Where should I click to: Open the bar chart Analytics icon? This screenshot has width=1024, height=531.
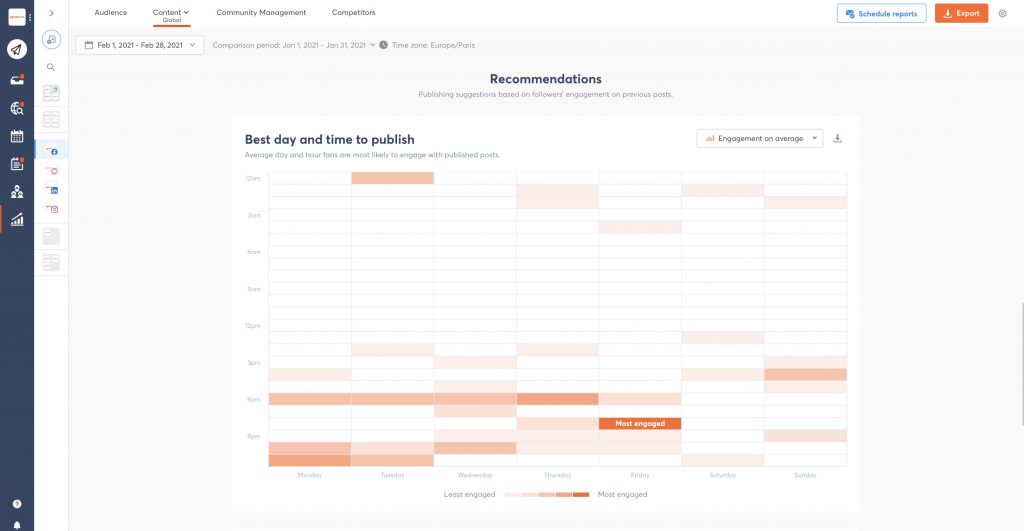(x=17, y=219)
